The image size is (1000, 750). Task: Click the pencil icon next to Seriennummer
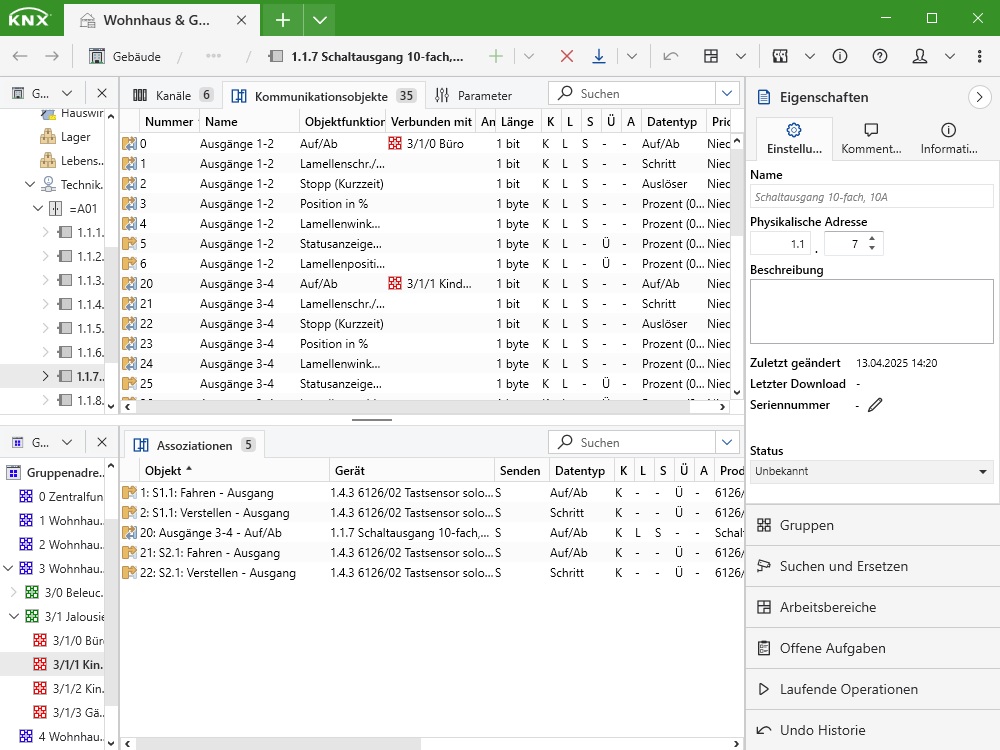point(876,405)
